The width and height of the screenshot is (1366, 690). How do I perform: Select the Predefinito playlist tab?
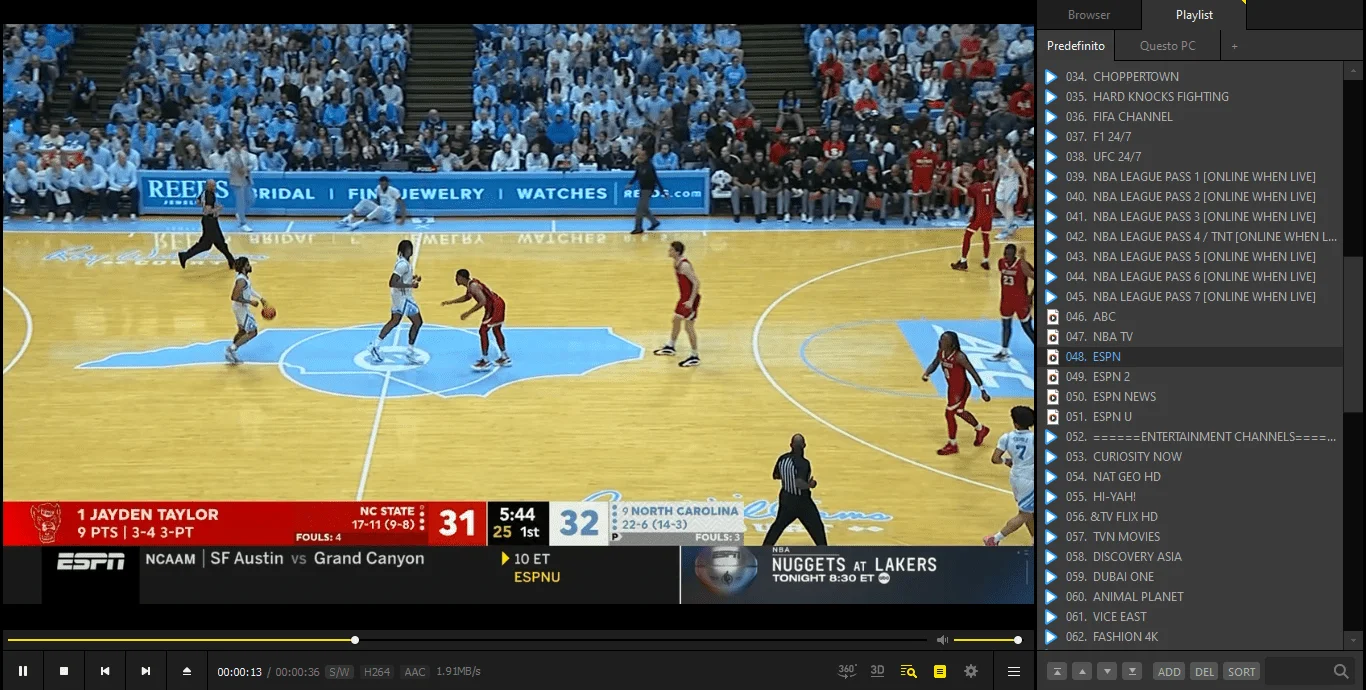tap(1075, 46)
